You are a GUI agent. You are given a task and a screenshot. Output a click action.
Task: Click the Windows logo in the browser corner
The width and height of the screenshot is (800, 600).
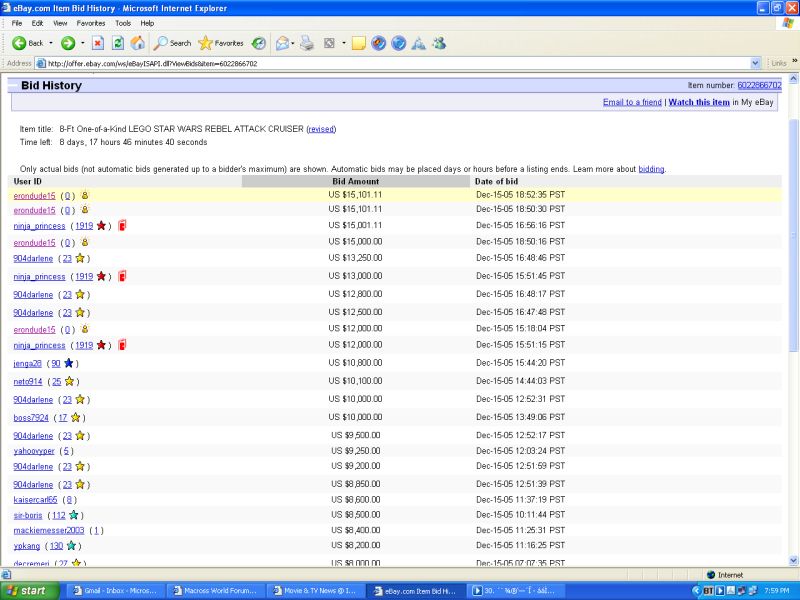(x=788, y=23)
